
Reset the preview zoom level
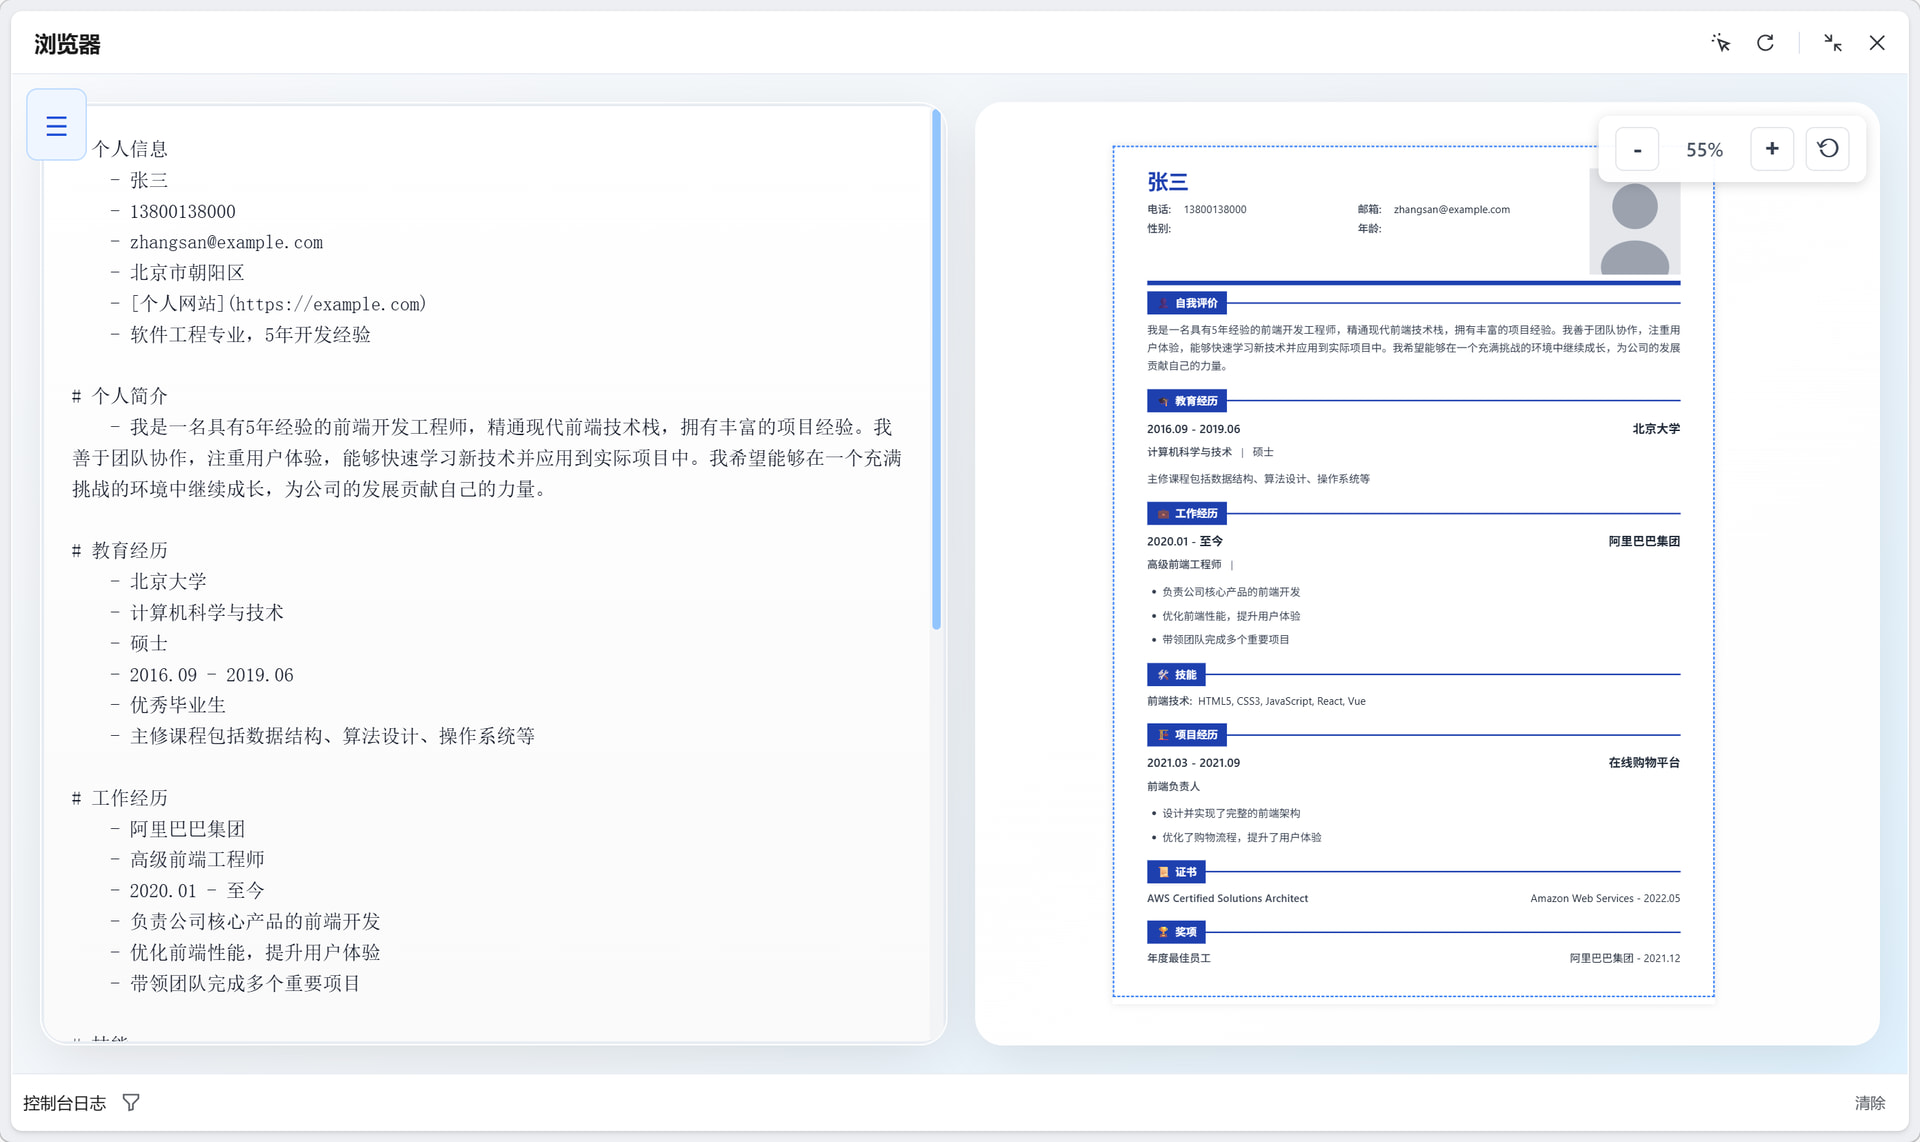coord(1827,149)
